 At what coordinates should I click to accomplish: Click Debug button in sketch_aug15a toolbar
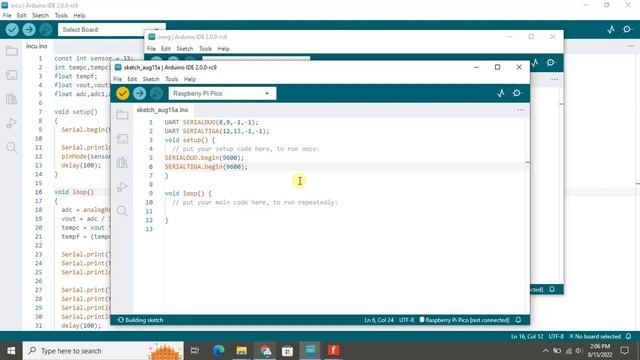(x=156, y=93)
